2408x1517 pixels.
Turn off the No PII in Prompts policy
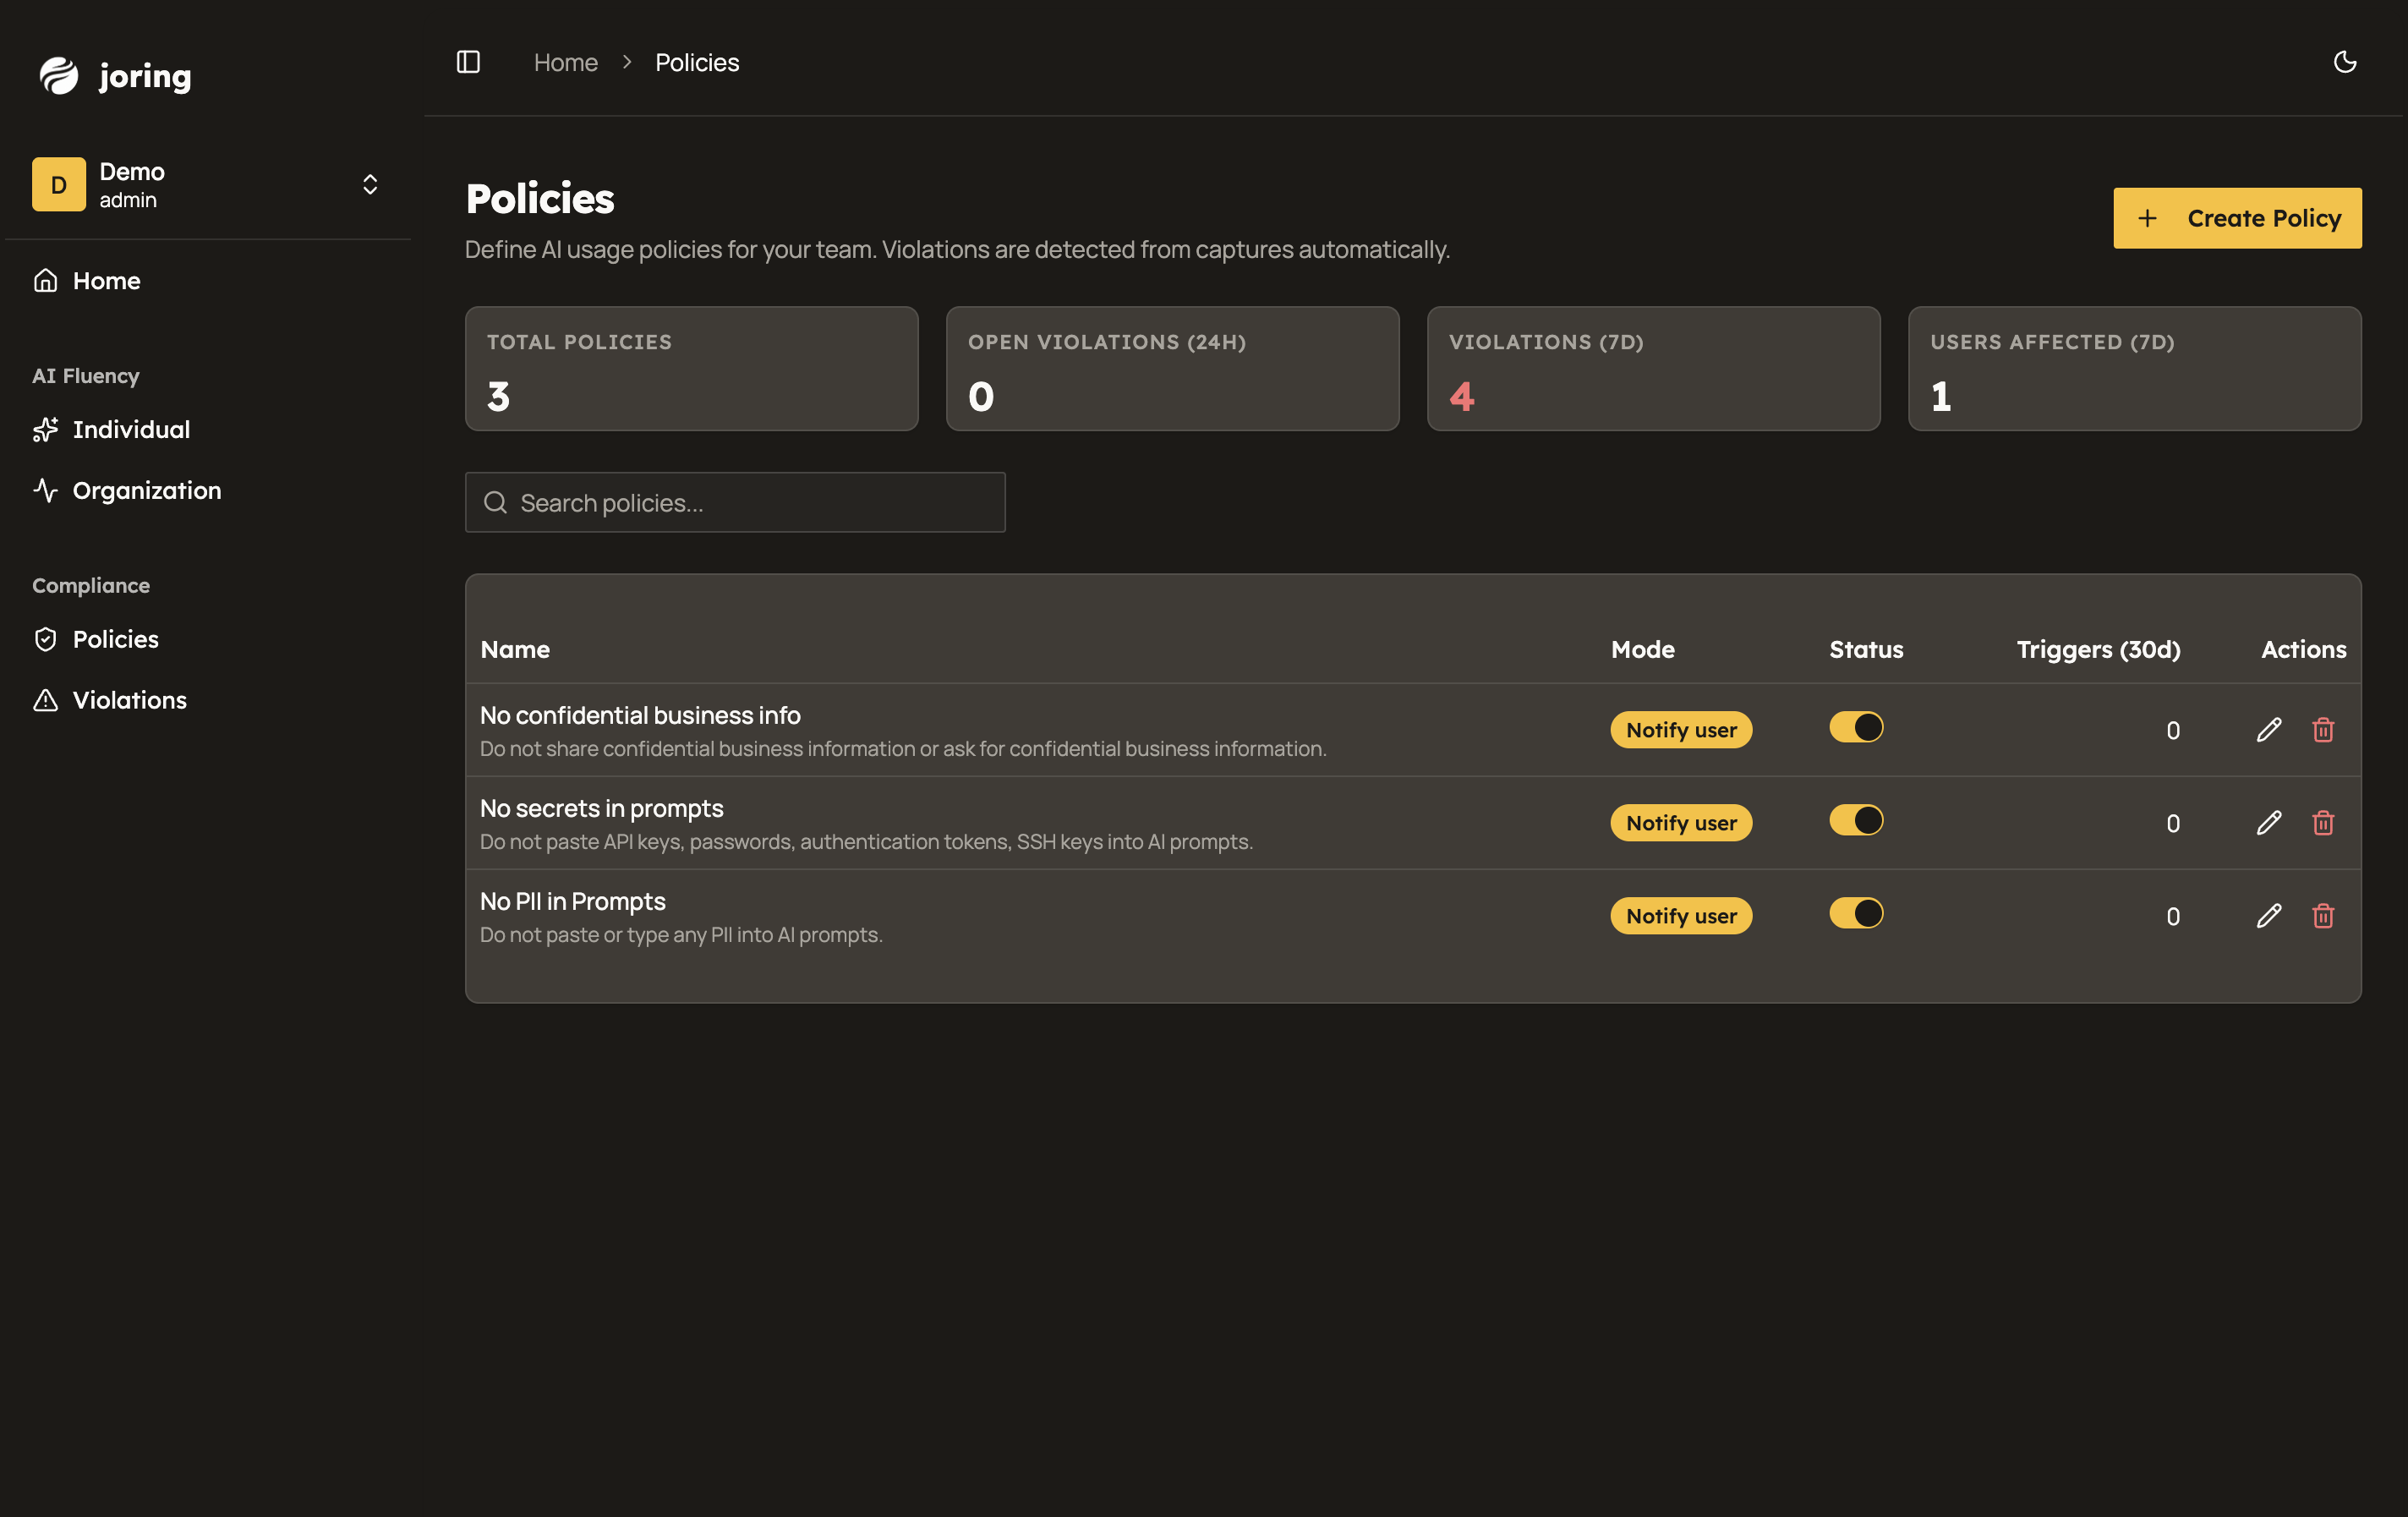[1856, 913]
